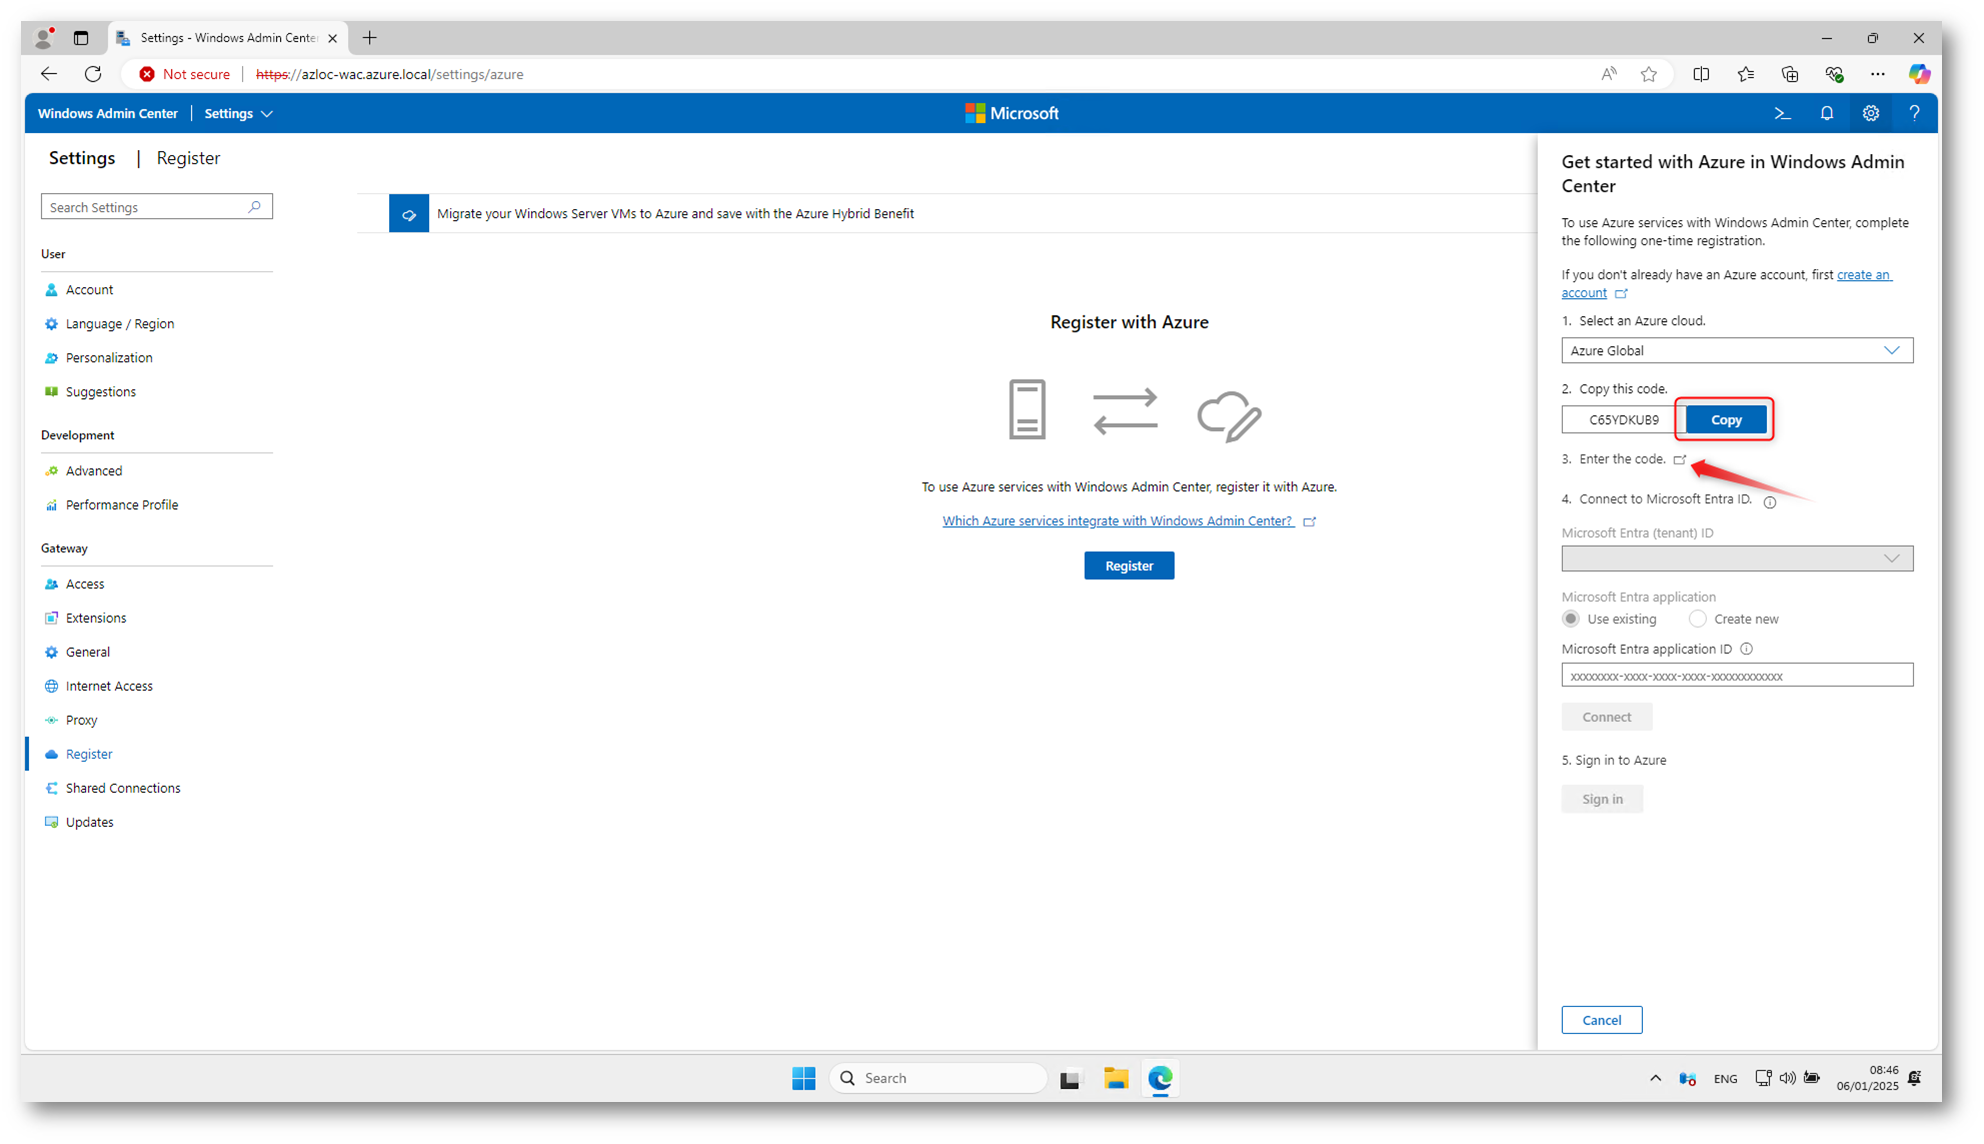Open Windows Start menu
The width and height of the screenshot is (1984, 1144).
(x=803, y=1078)
